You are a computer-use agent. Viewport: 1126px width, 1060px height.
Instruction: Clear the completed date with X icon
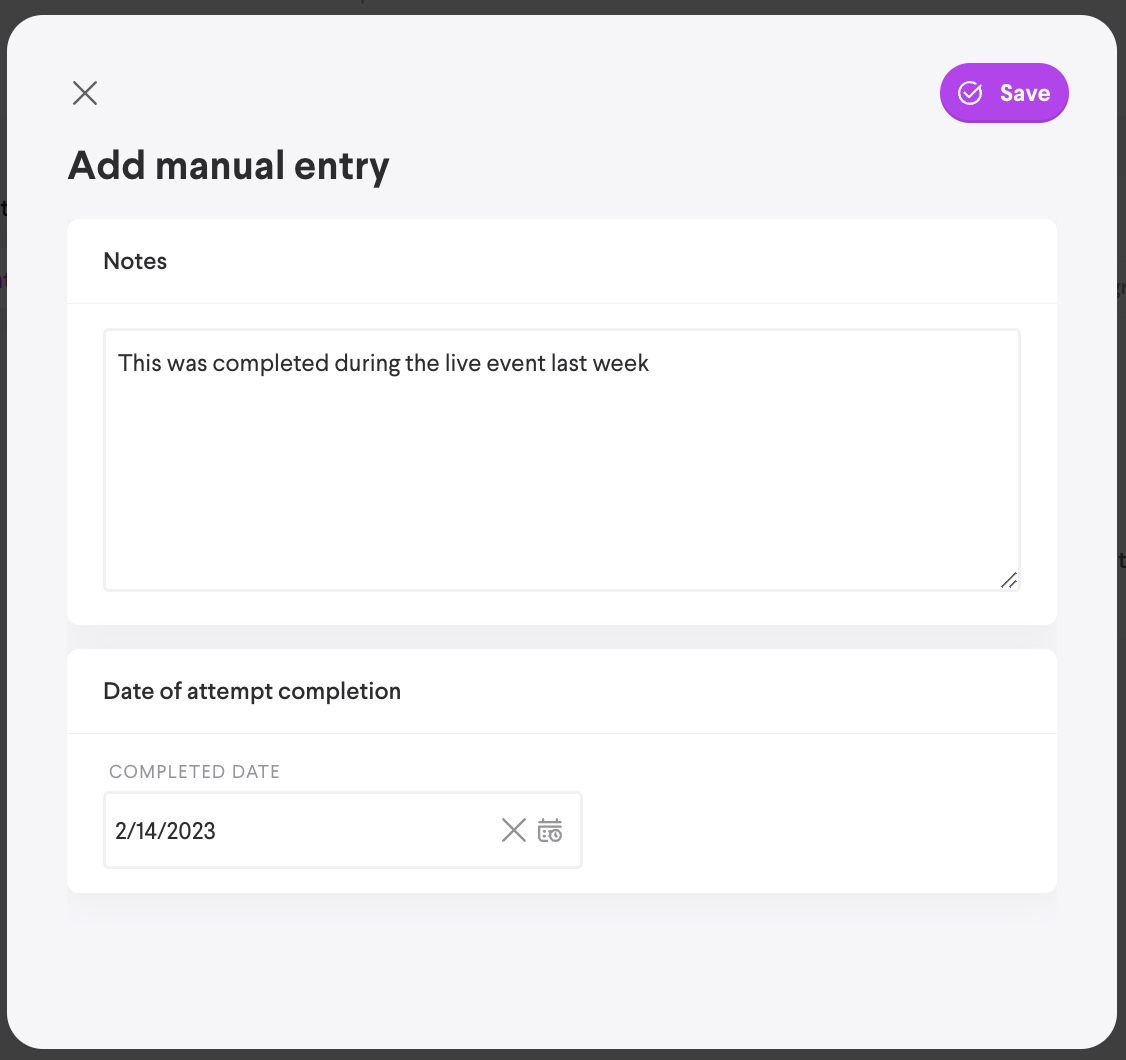click(513, 830)
